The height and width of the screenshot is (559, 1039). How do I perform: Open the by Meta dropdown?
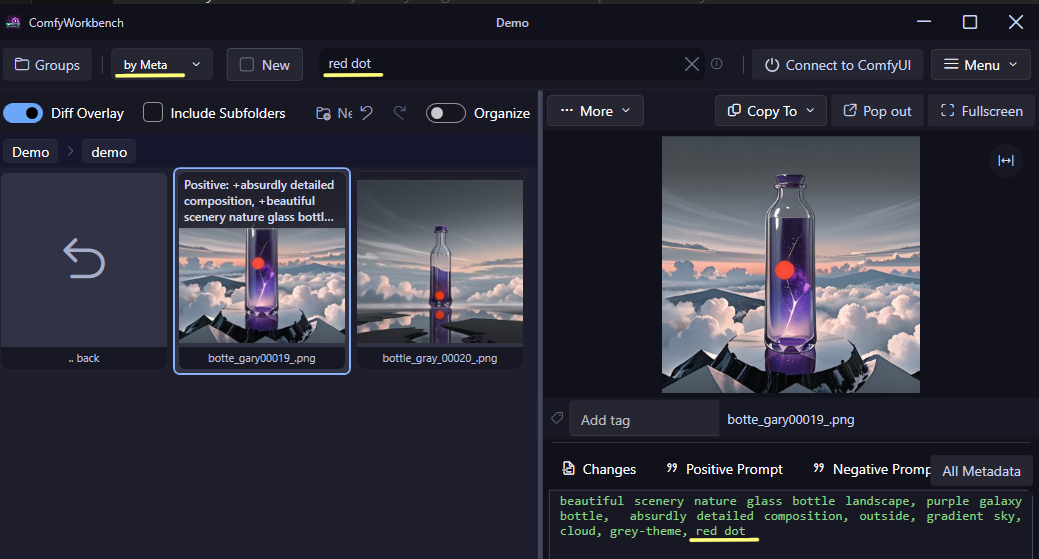162,65
